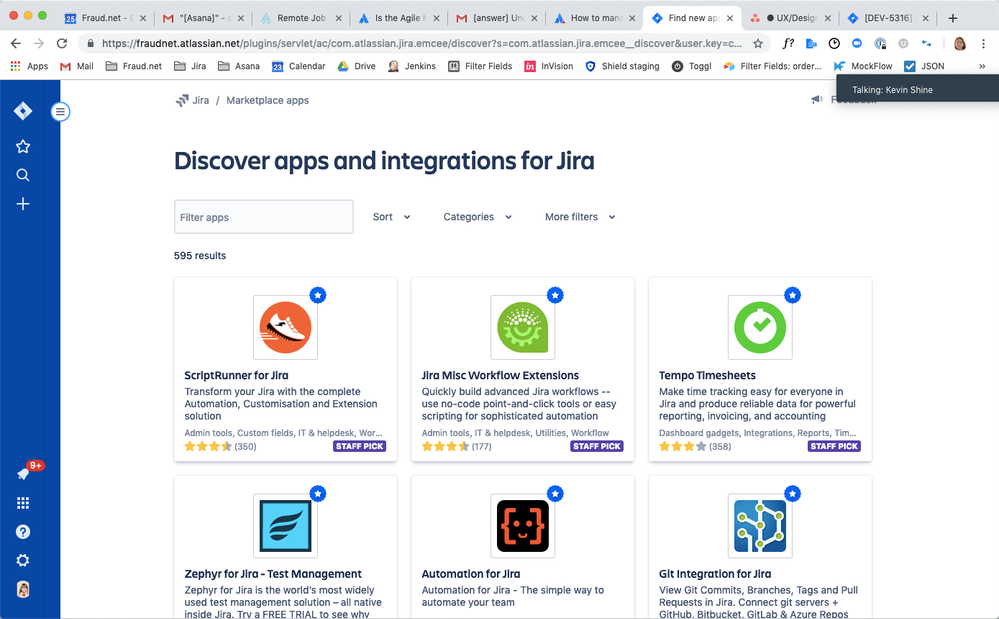Show more bookmarks chevron
999x619 pixels.
[982, 66]
